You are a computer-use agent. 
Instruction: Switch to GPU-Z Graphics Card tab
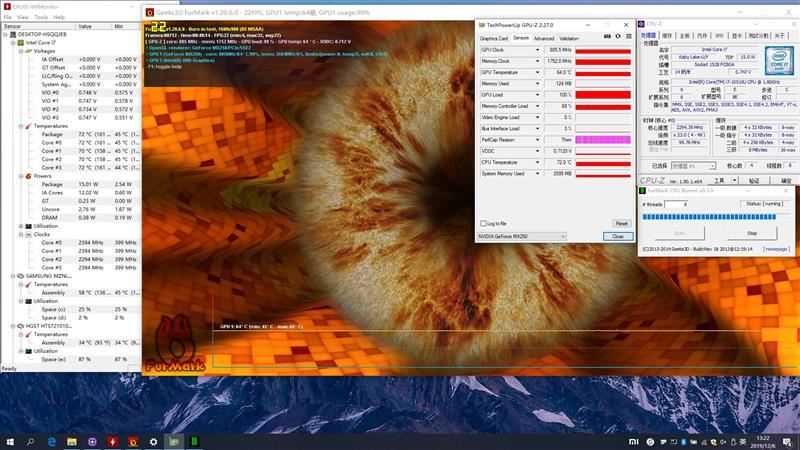(494, 38)
